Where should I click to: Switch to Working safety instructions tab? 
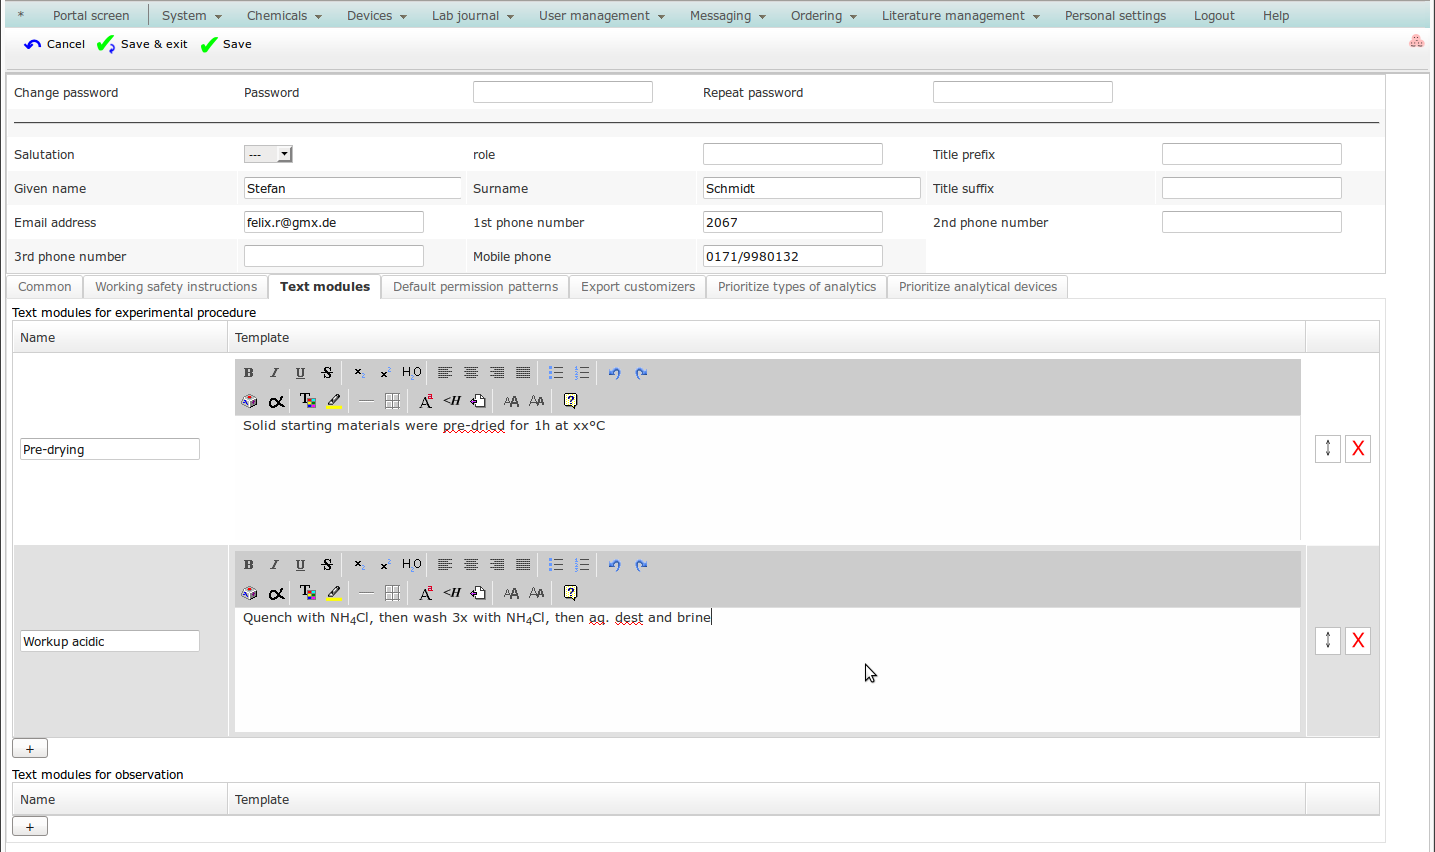(176, 287)
